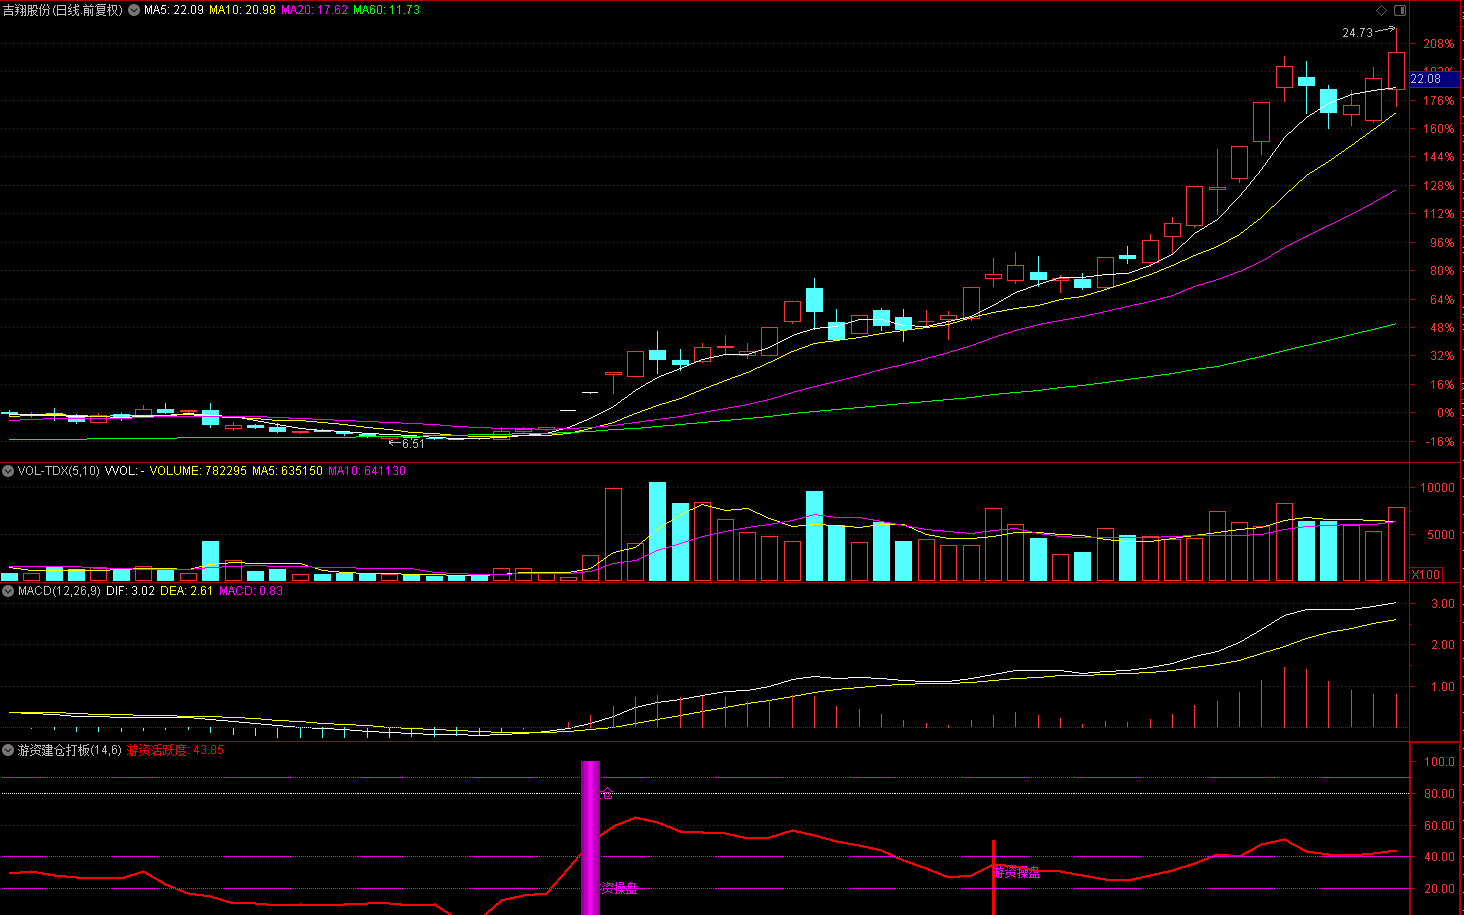1464x915 pixels.
Task: Expand the MACD(12,26,9) indicator dropdown arrow
Action: click(8, 591)
